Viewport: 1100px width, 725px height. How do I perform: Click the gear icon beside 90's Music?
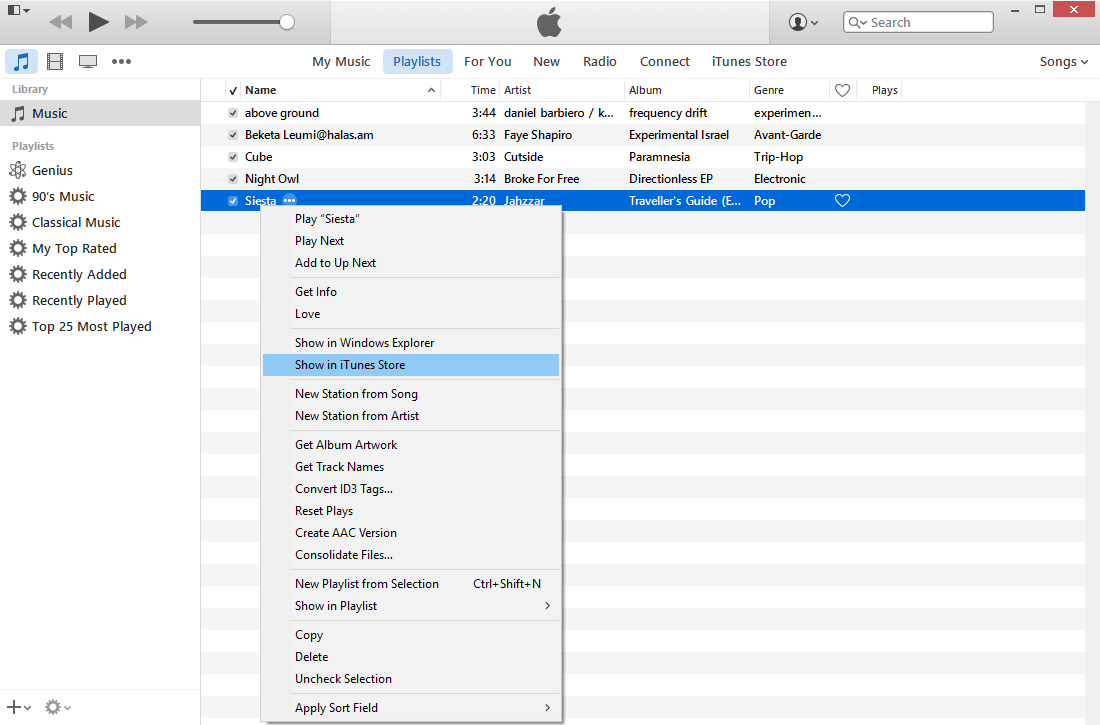pyautogui.click(x=18, y=196)
